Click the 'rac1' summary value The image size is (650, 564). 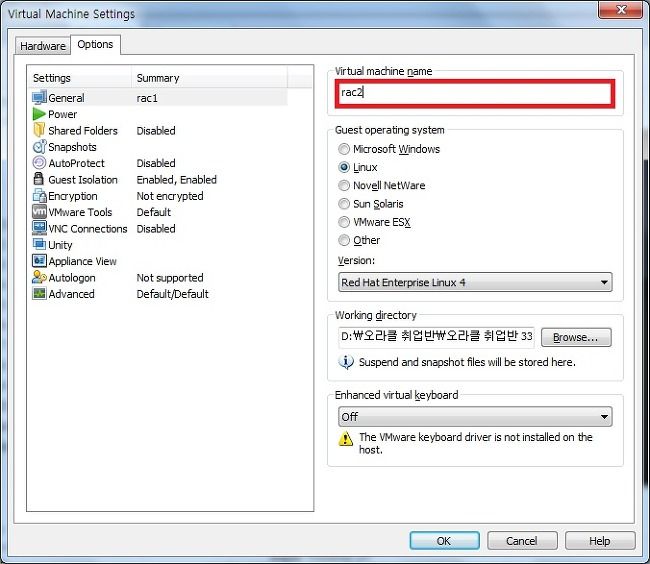(147, 98)
